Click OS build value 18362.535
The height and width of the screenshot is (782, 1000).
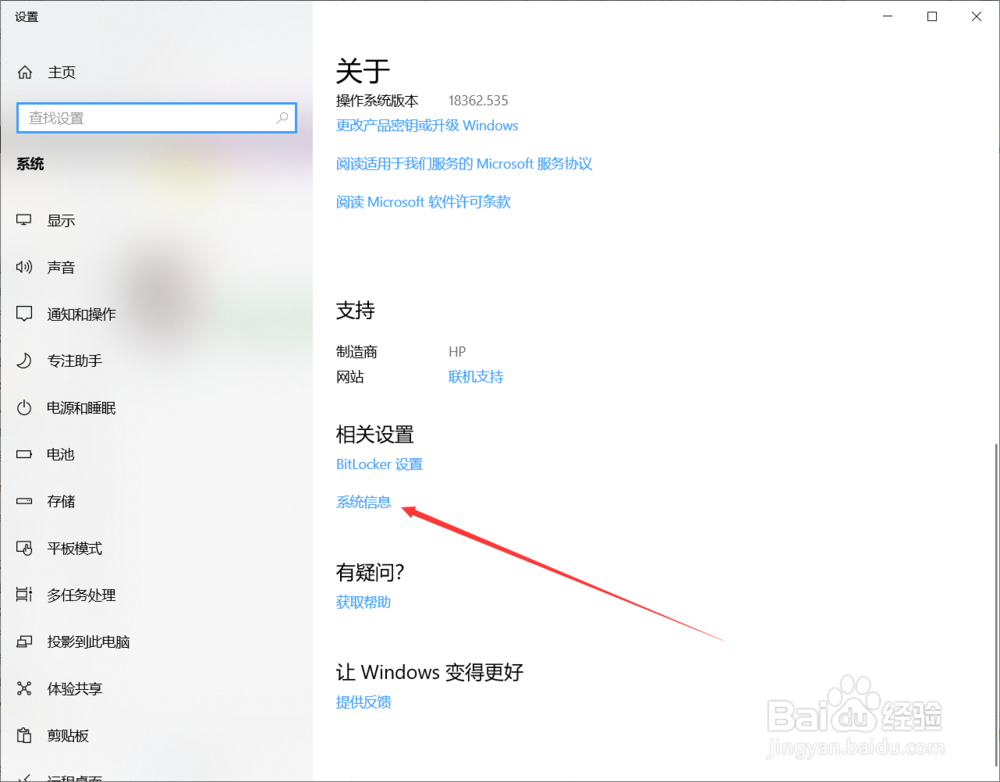(x=478, y=100)
